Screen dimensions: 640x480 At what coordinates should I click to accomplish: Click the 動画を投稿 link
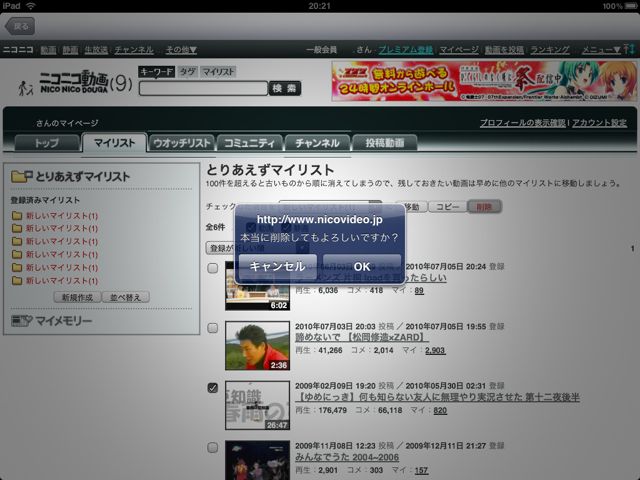(504, 50)
